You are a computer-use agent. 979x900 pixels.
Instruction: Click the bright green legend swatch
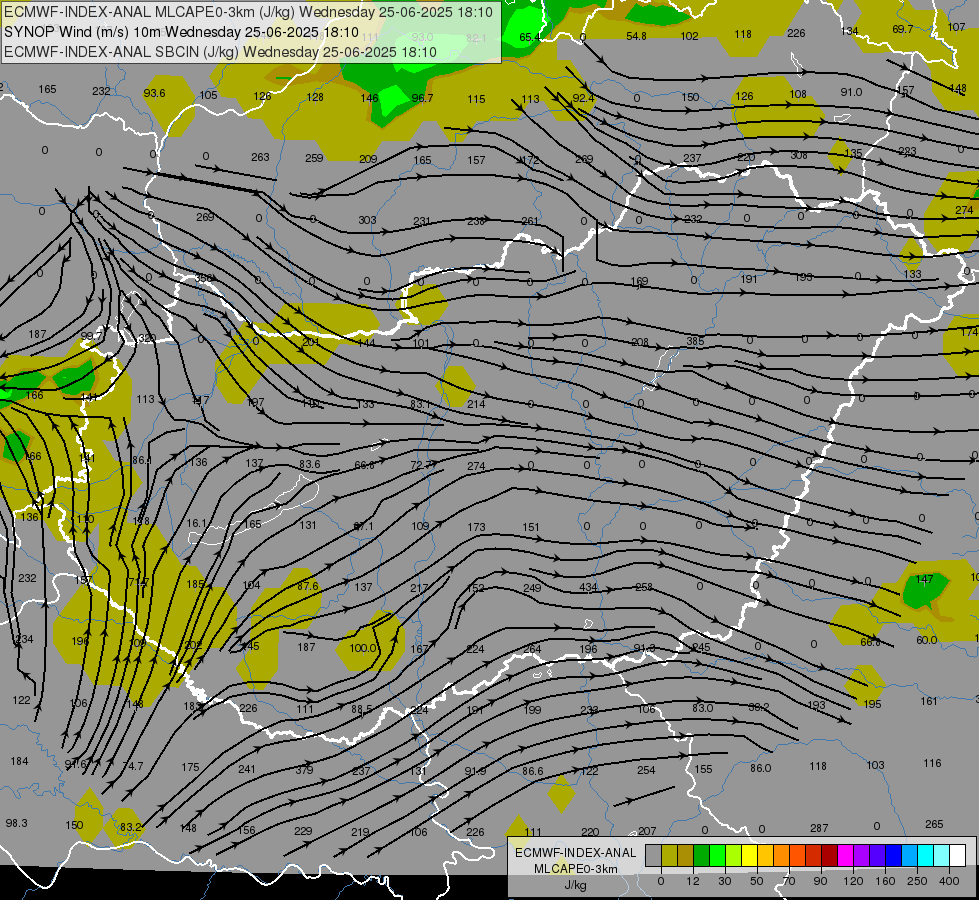(x=717, y=855)
